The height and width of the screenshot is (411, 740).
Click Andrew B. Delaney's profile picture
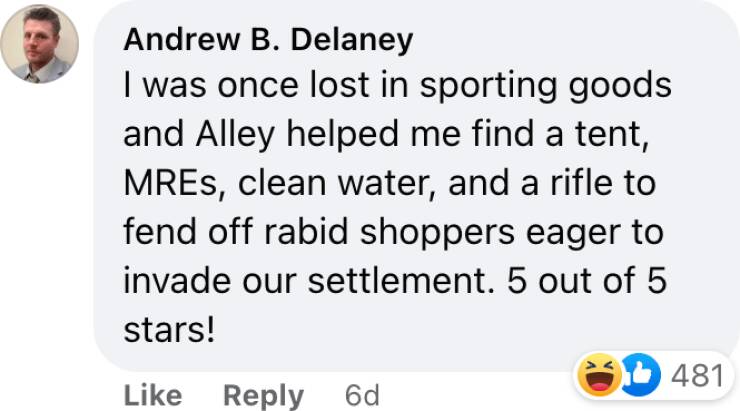40,45
